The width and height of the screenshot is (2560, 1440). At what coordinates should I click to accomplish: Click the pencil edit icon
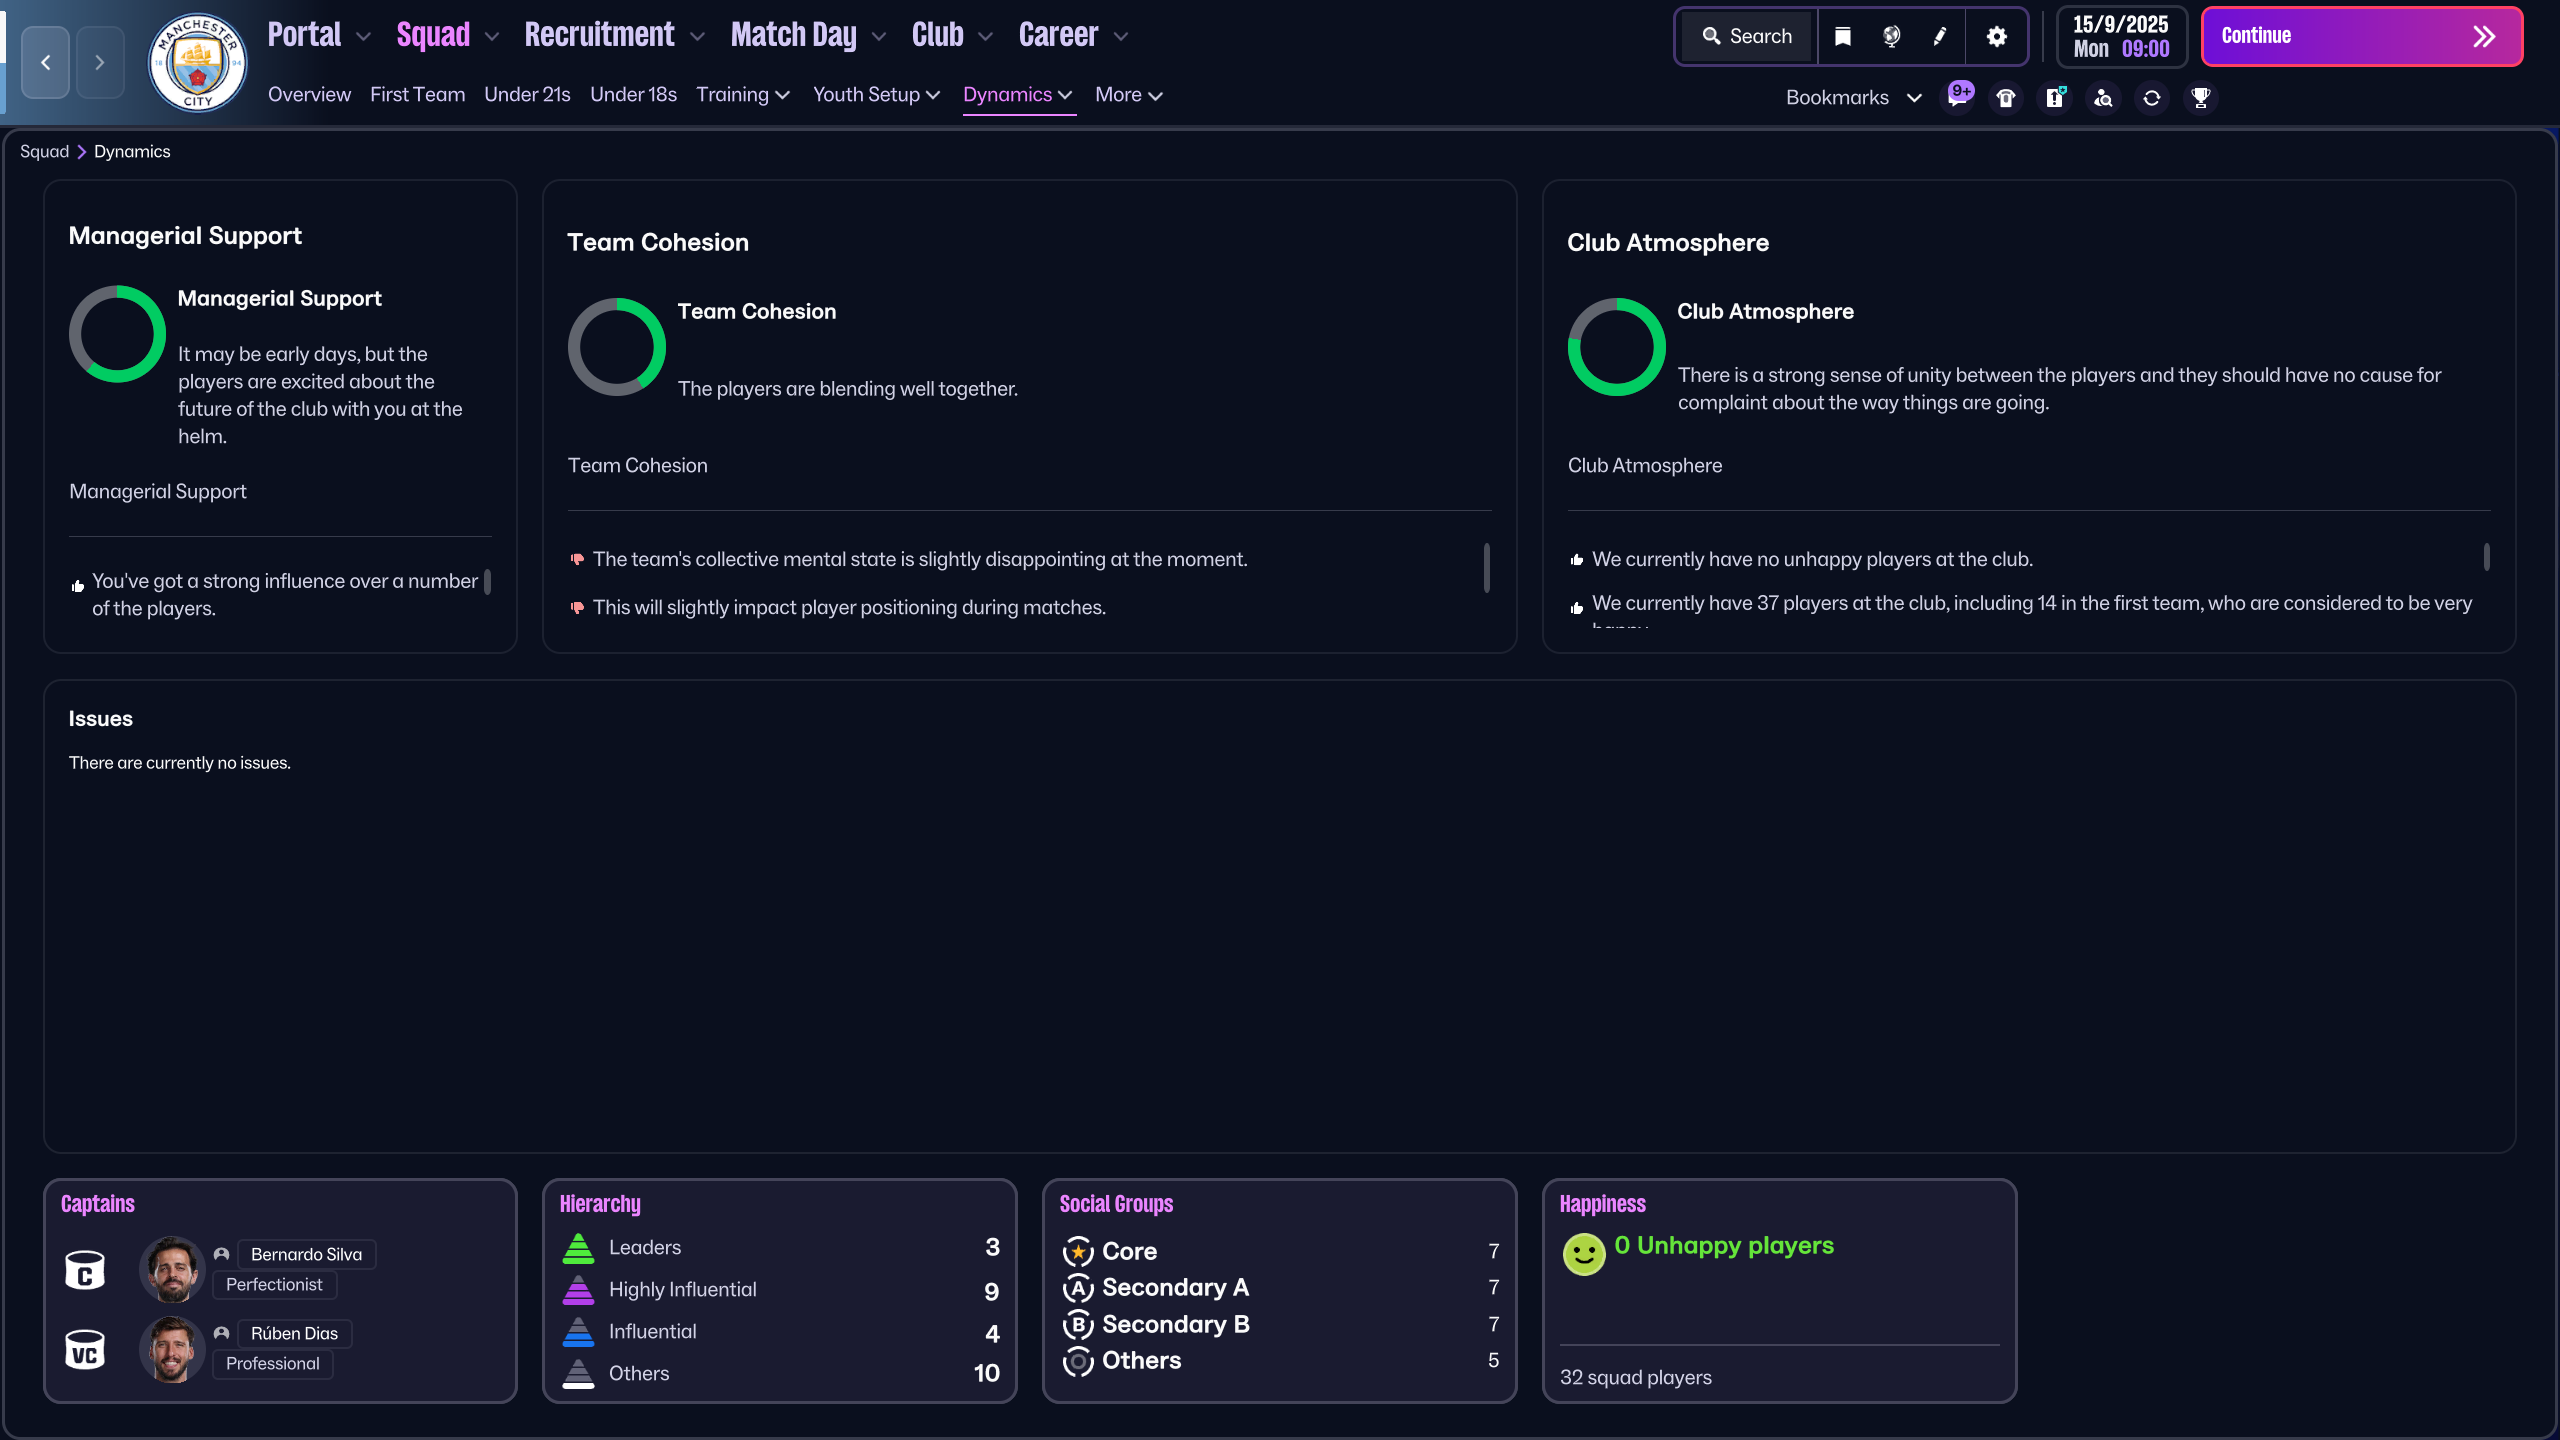[1940, 37]
